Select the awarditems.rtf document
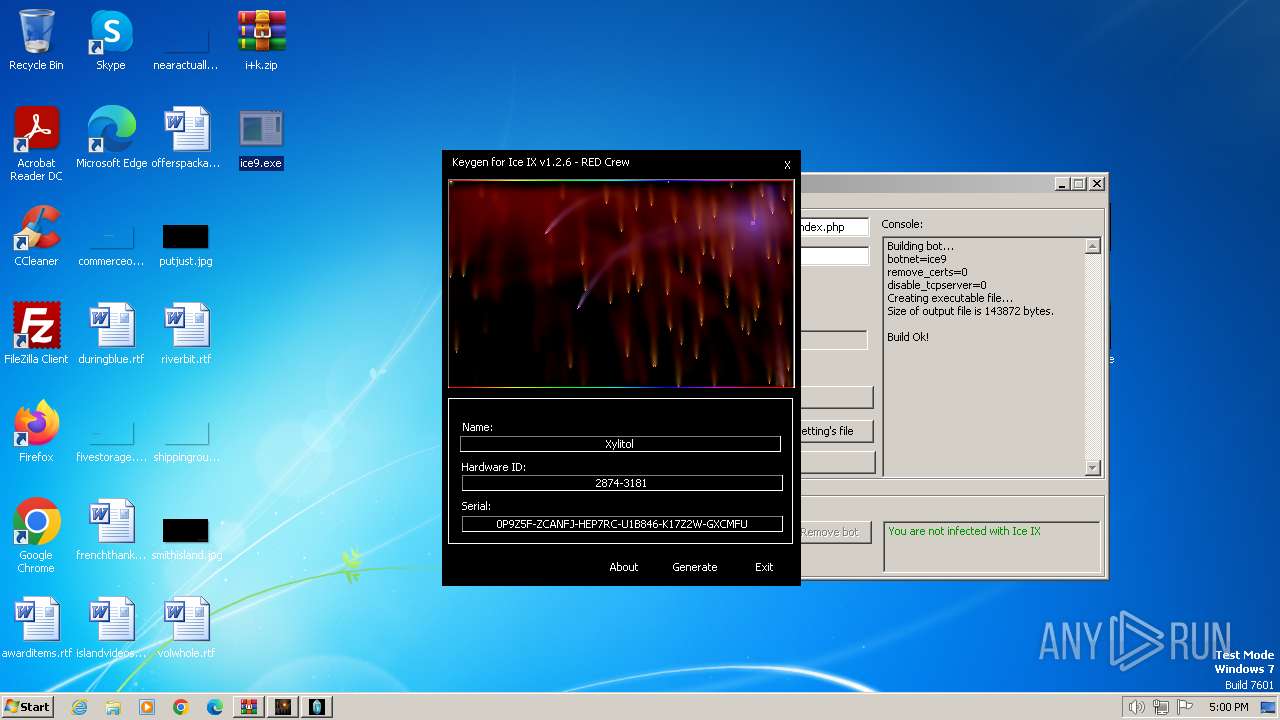This screenshot has width=1280, height=720. (x=36, y=627)
